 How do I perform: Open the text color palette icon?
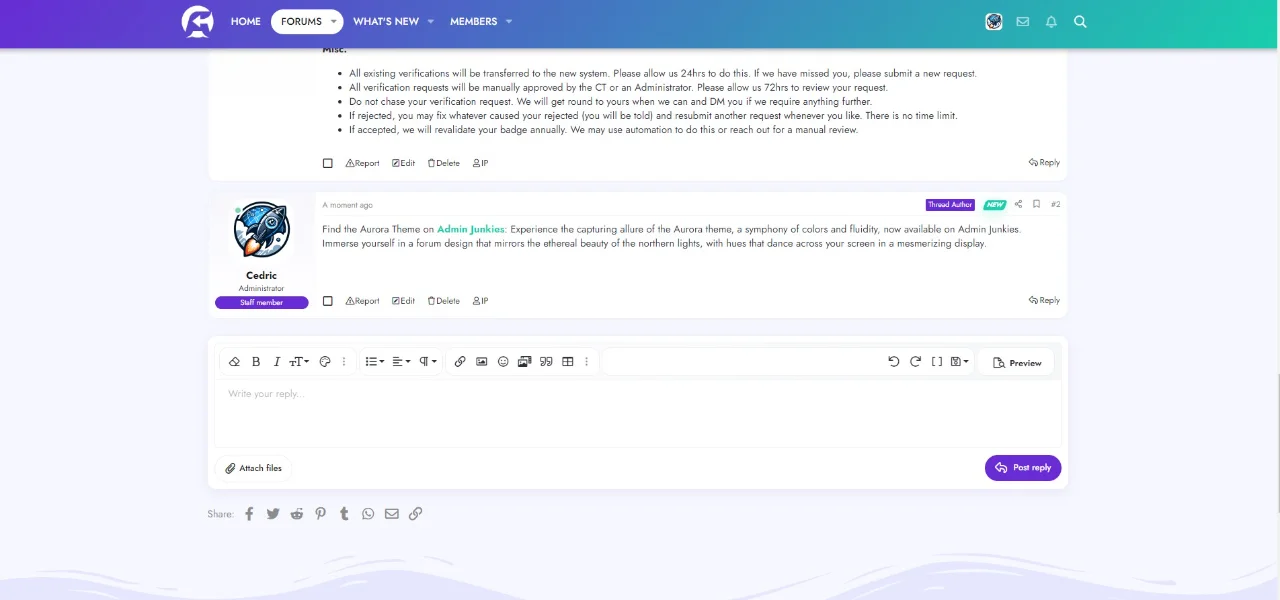pos(325,362)
